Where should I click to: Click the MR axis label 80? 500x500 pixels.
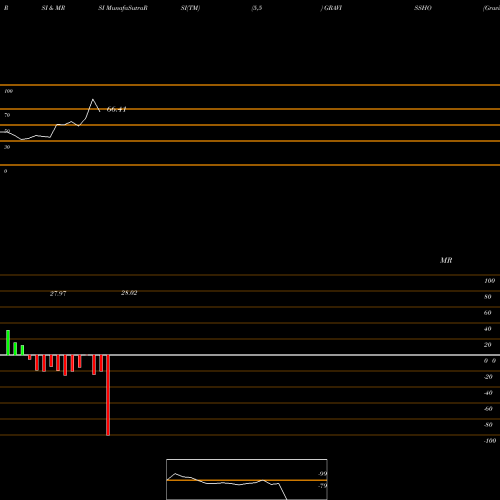[487, 297]
